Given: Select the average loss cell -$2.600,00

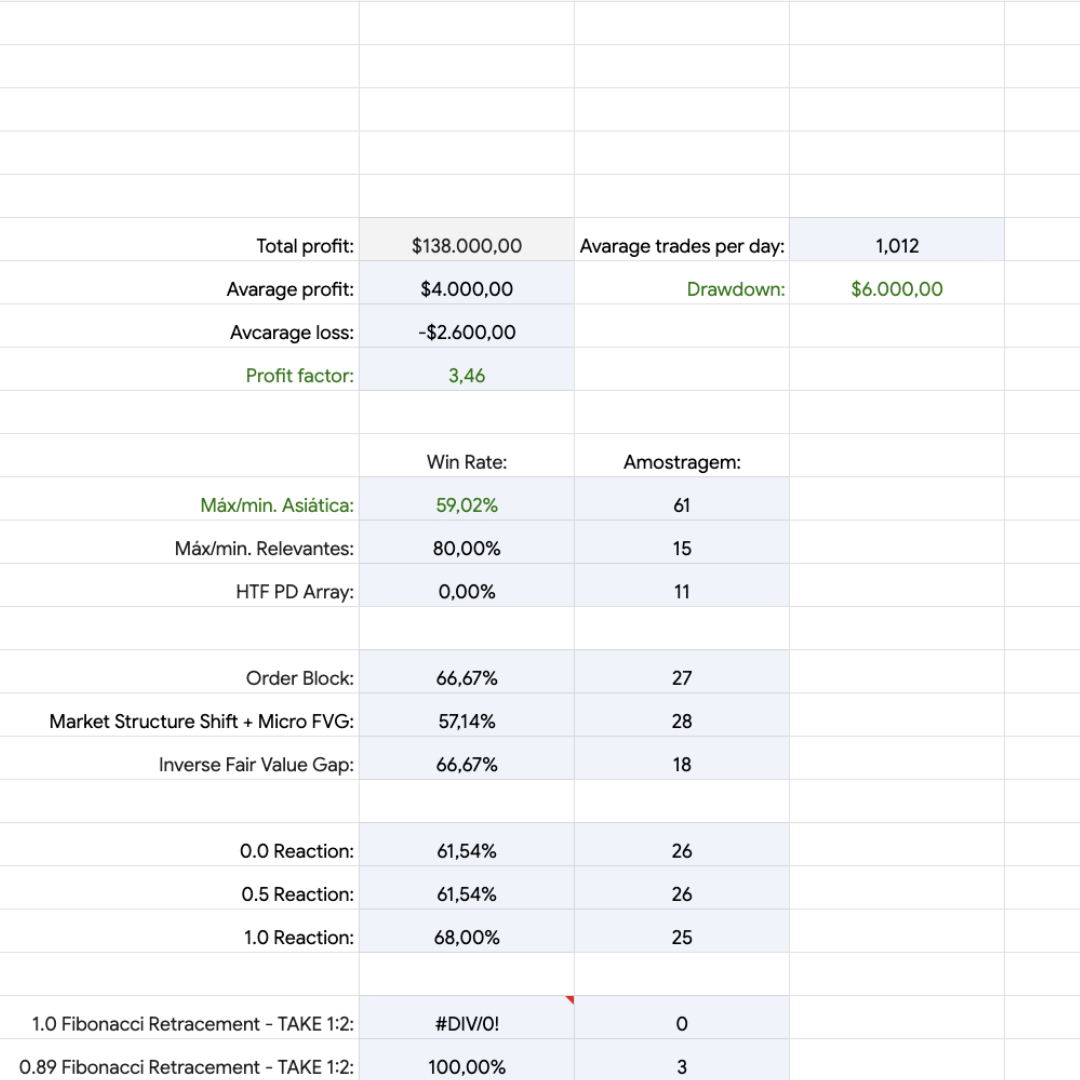Looking at the screenshot, I should click(466, 332).
